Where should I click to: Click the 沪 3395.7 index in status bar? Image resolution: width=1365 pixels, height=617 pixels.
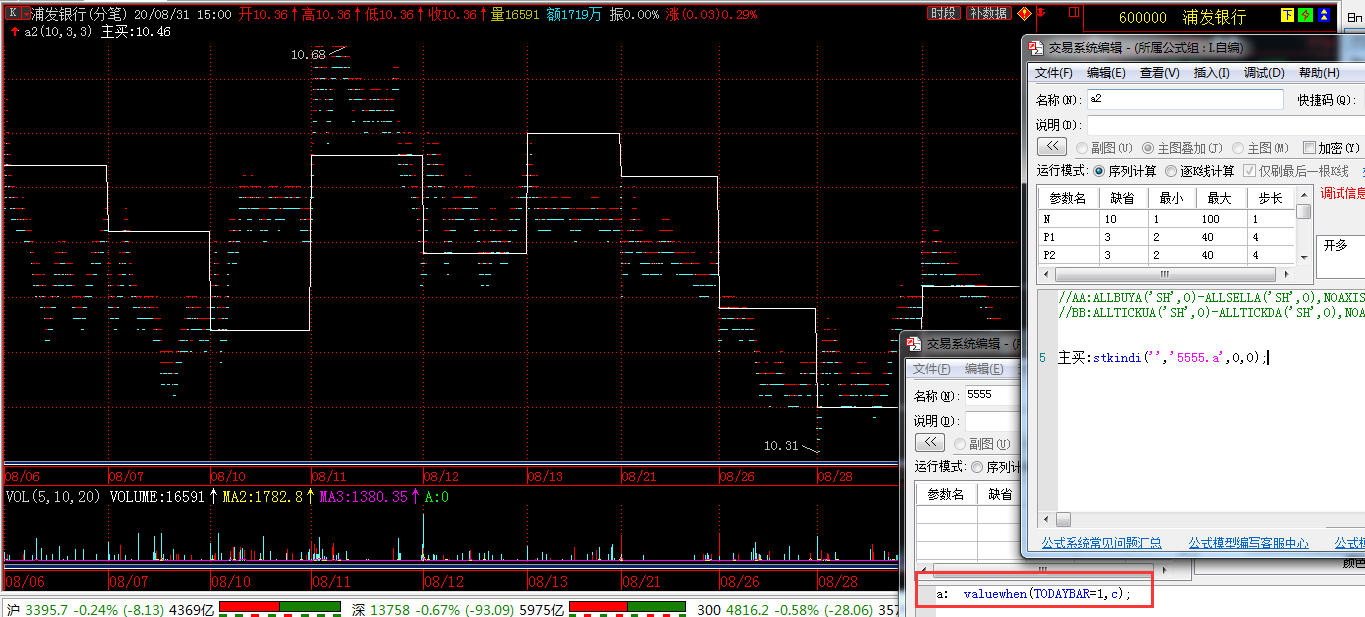coord(38,609)
